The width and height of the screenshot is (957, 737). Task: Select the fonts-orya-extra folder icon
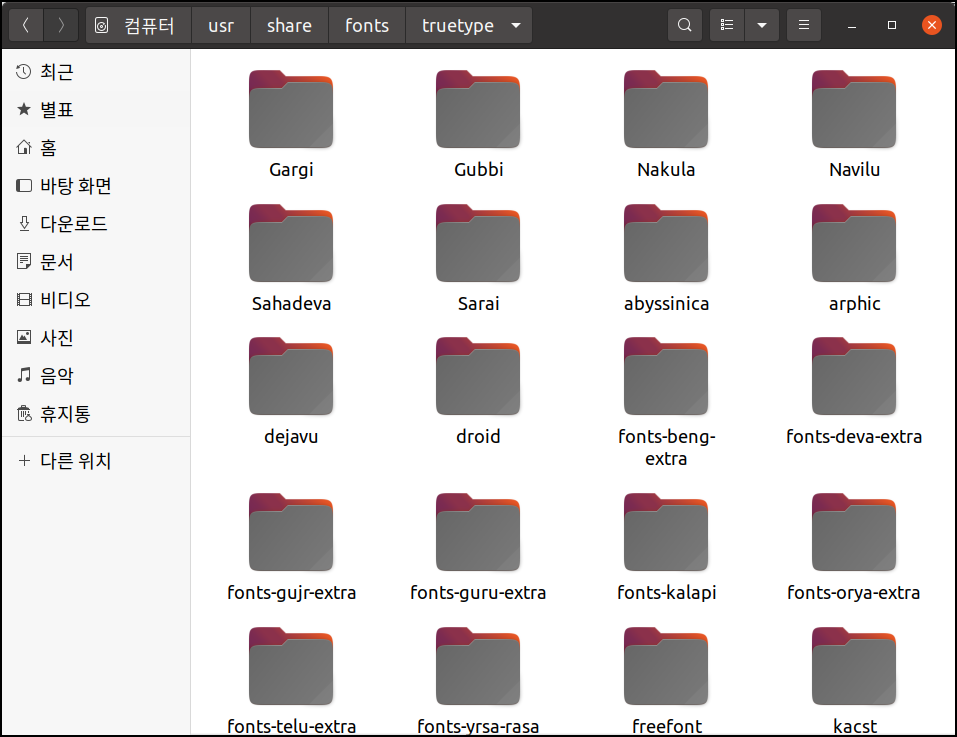tap(854, 532)
